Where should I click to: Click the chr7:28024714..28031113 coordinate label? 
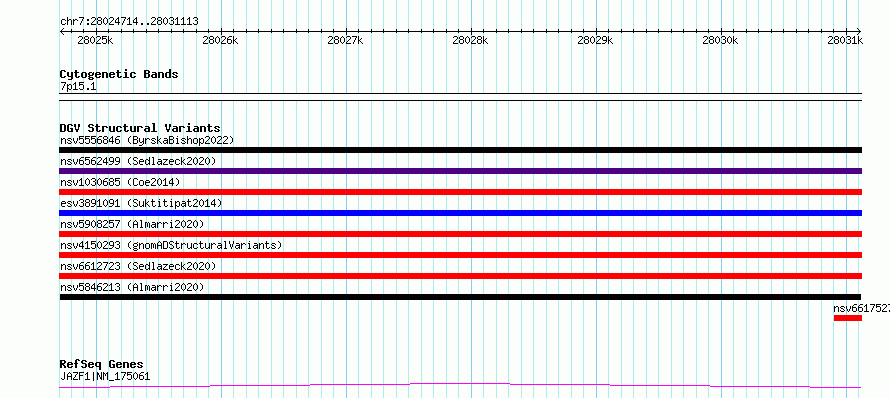[x=129, y=22]
